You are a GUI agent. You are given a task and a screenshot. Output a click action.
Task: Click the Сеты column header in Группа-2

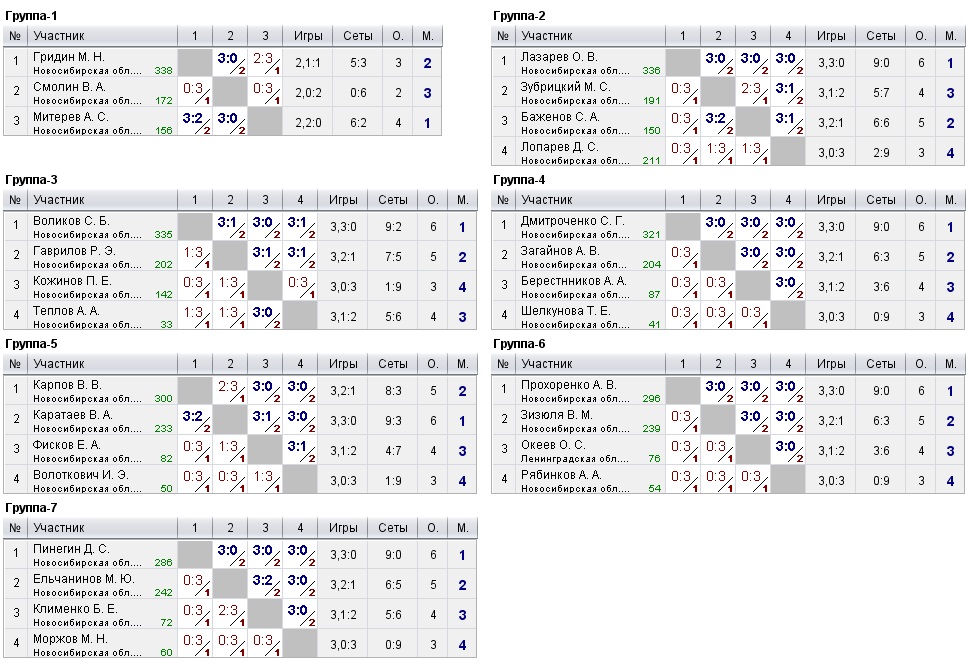tap(880, 36)
